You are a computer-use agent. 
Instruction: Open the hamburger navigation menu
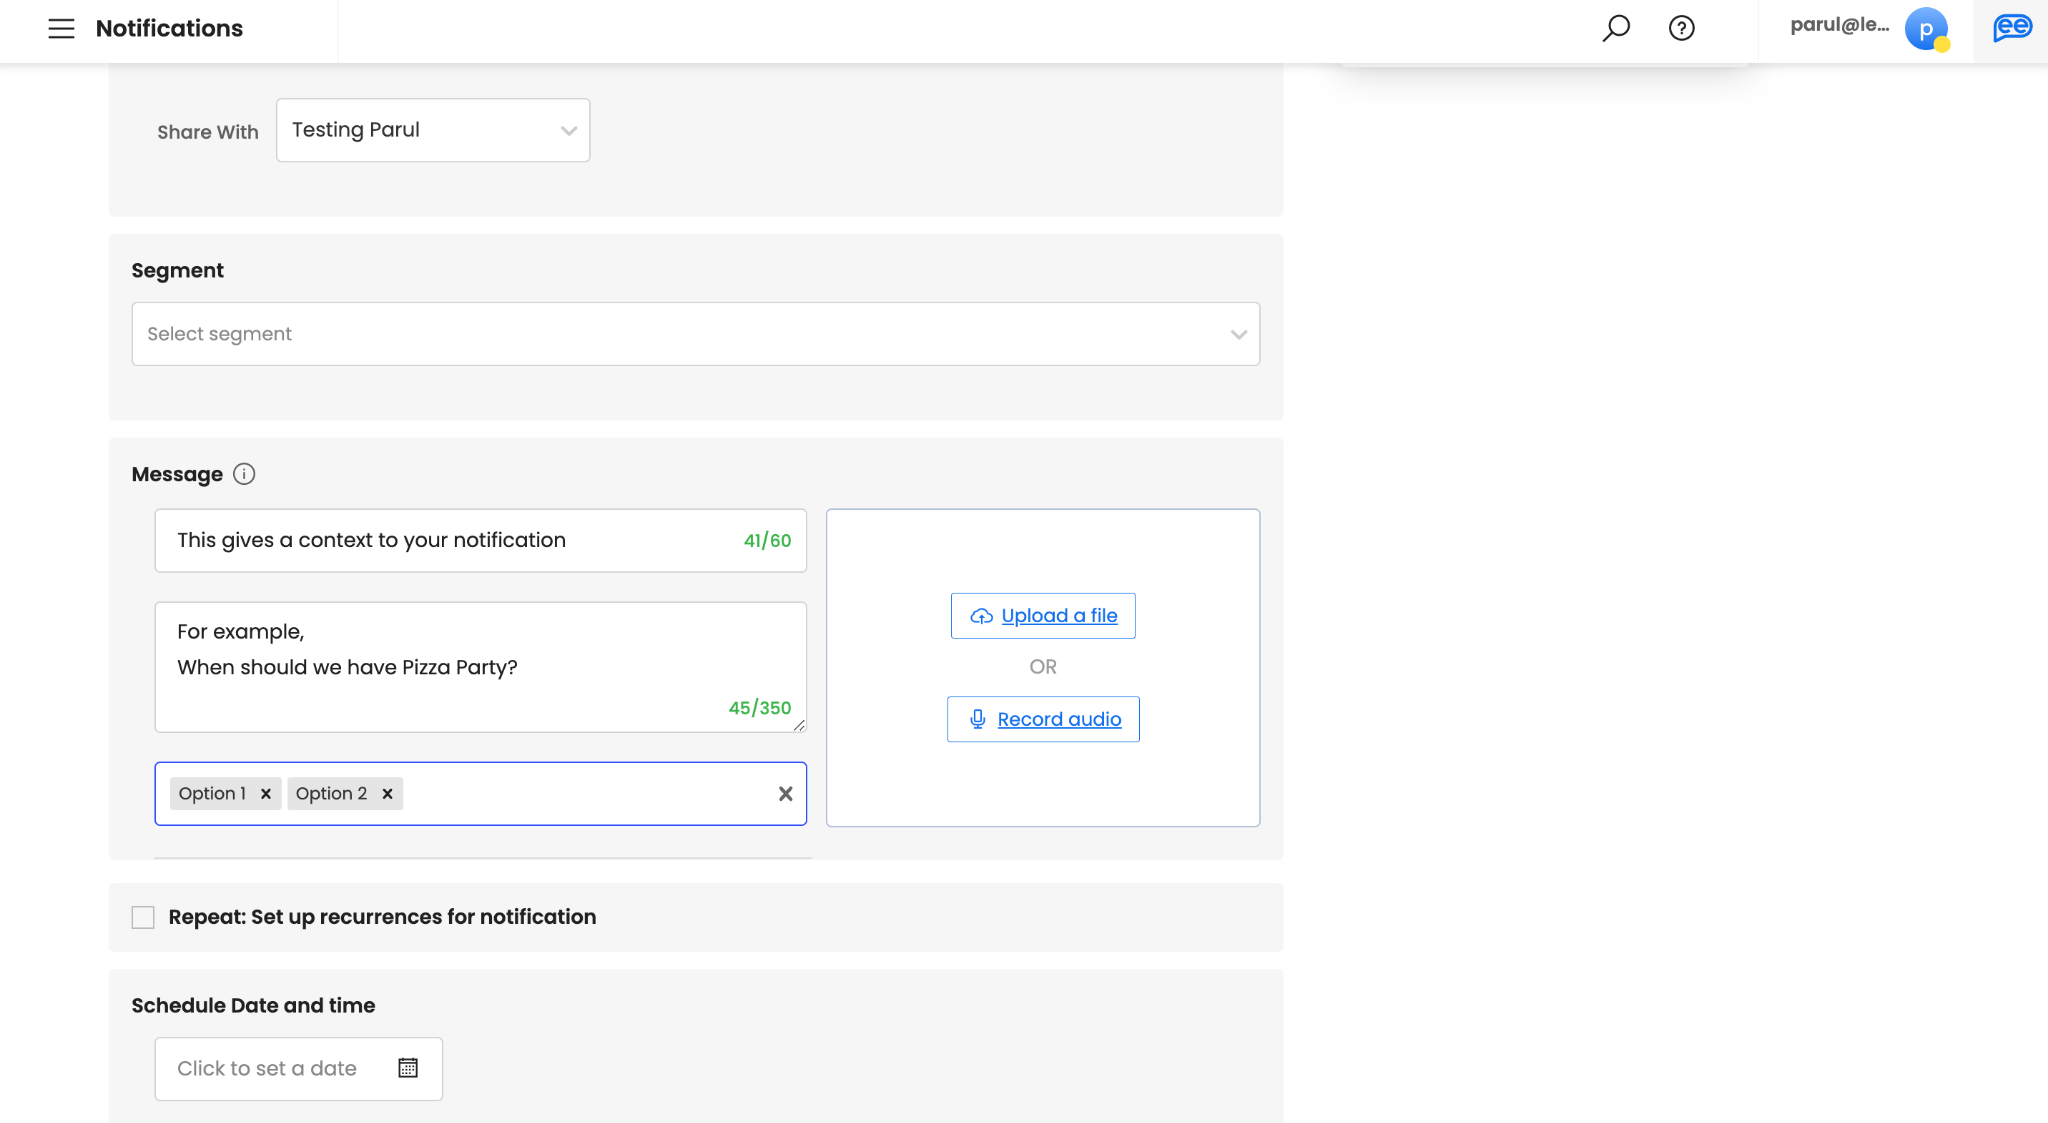tap(61, 28)
